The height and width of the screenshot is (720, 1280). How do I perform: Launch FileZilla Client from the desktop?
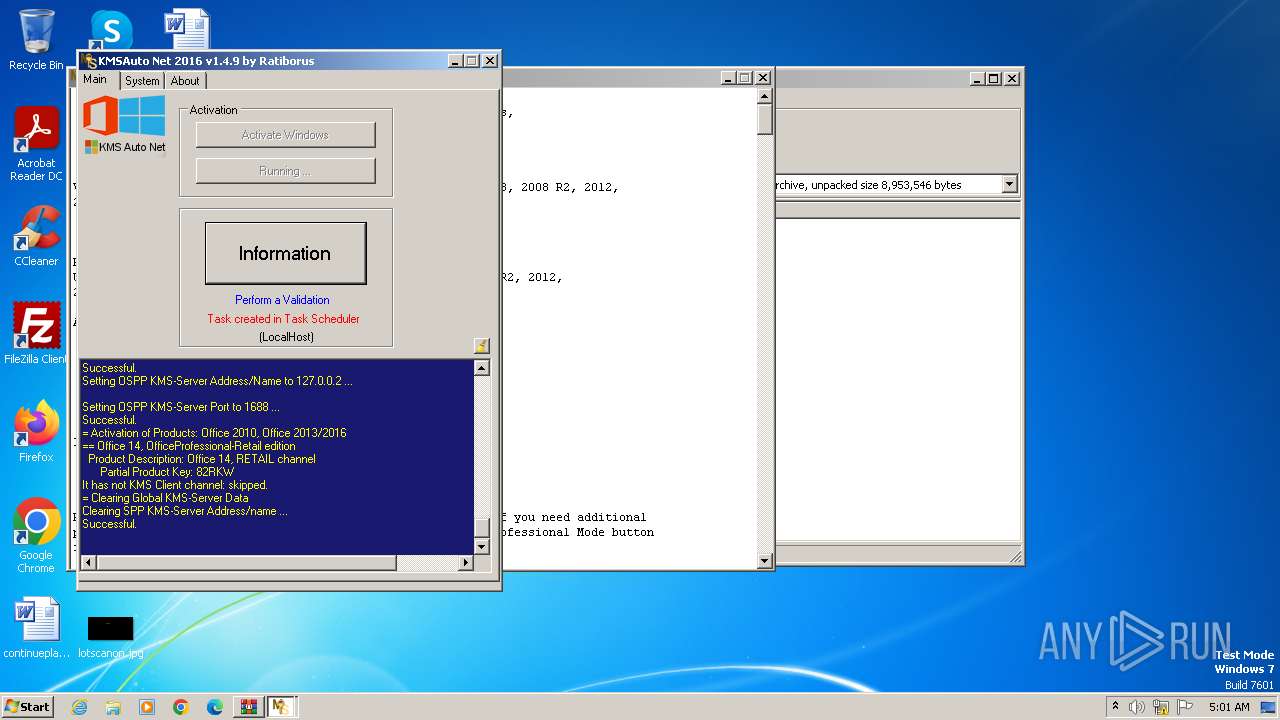pyautogui.click(x=36, y=334)
